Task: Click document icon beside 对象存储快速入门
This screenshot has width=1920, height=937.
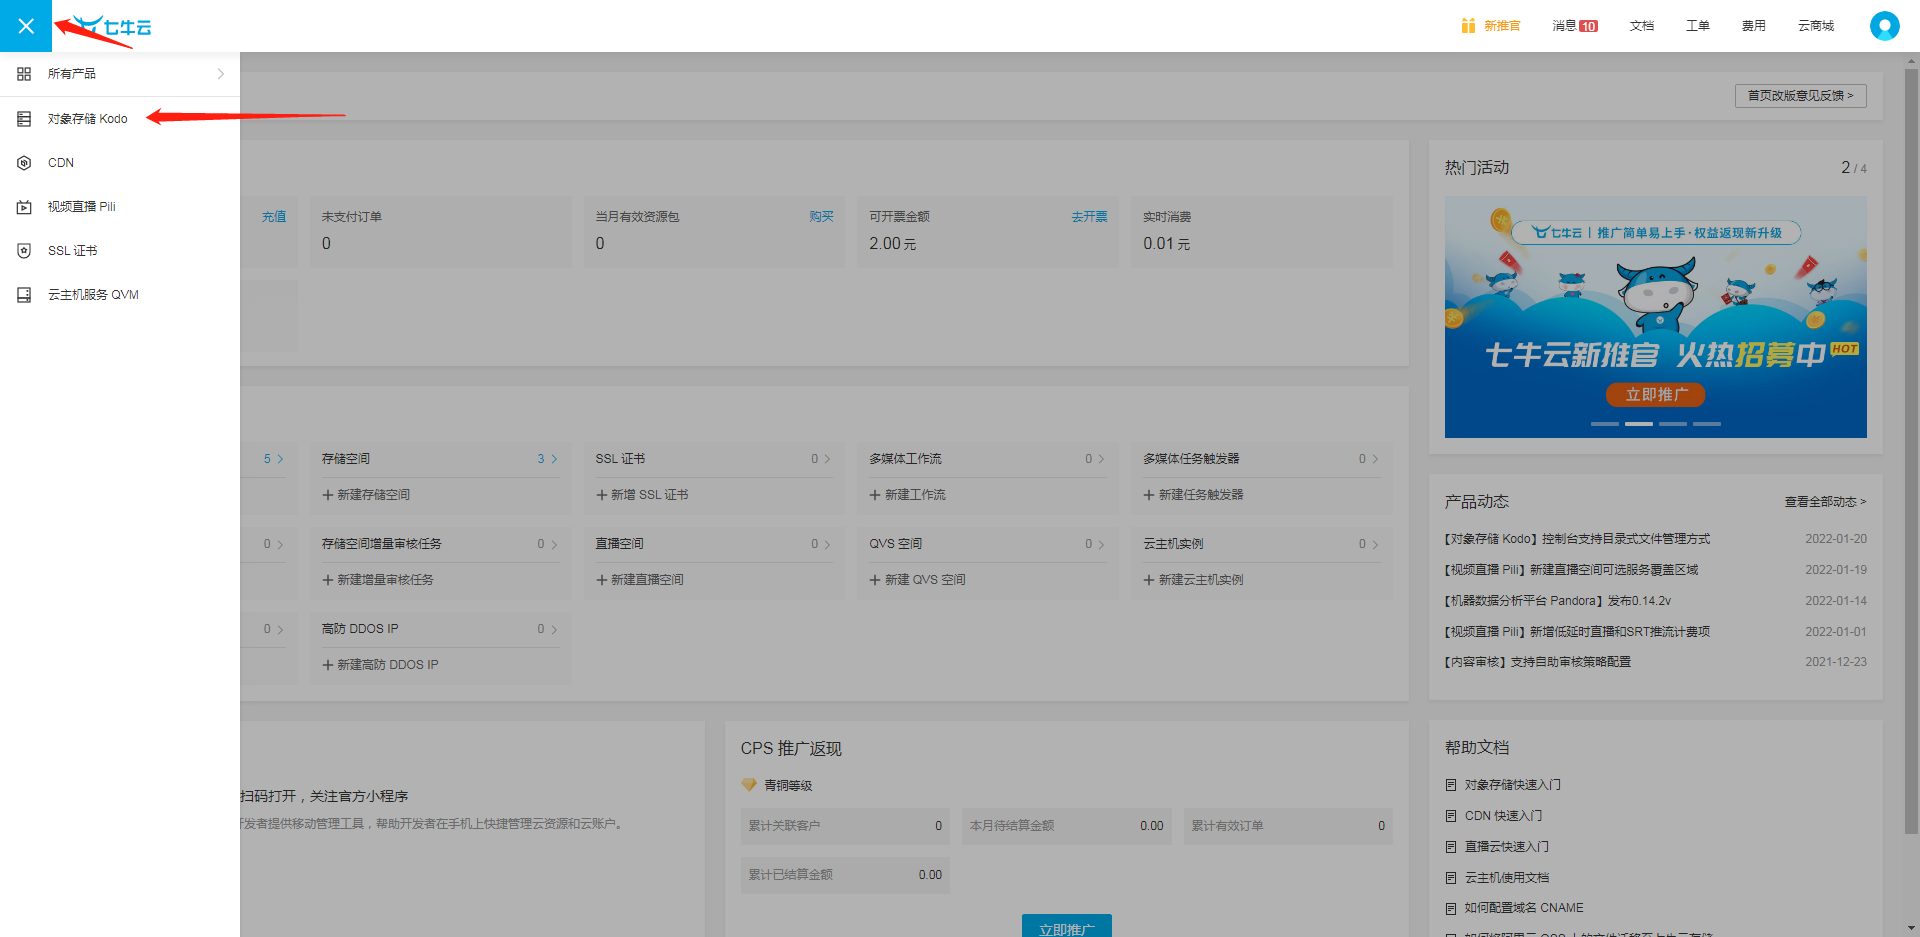Action: click(x=1451, y=785)
